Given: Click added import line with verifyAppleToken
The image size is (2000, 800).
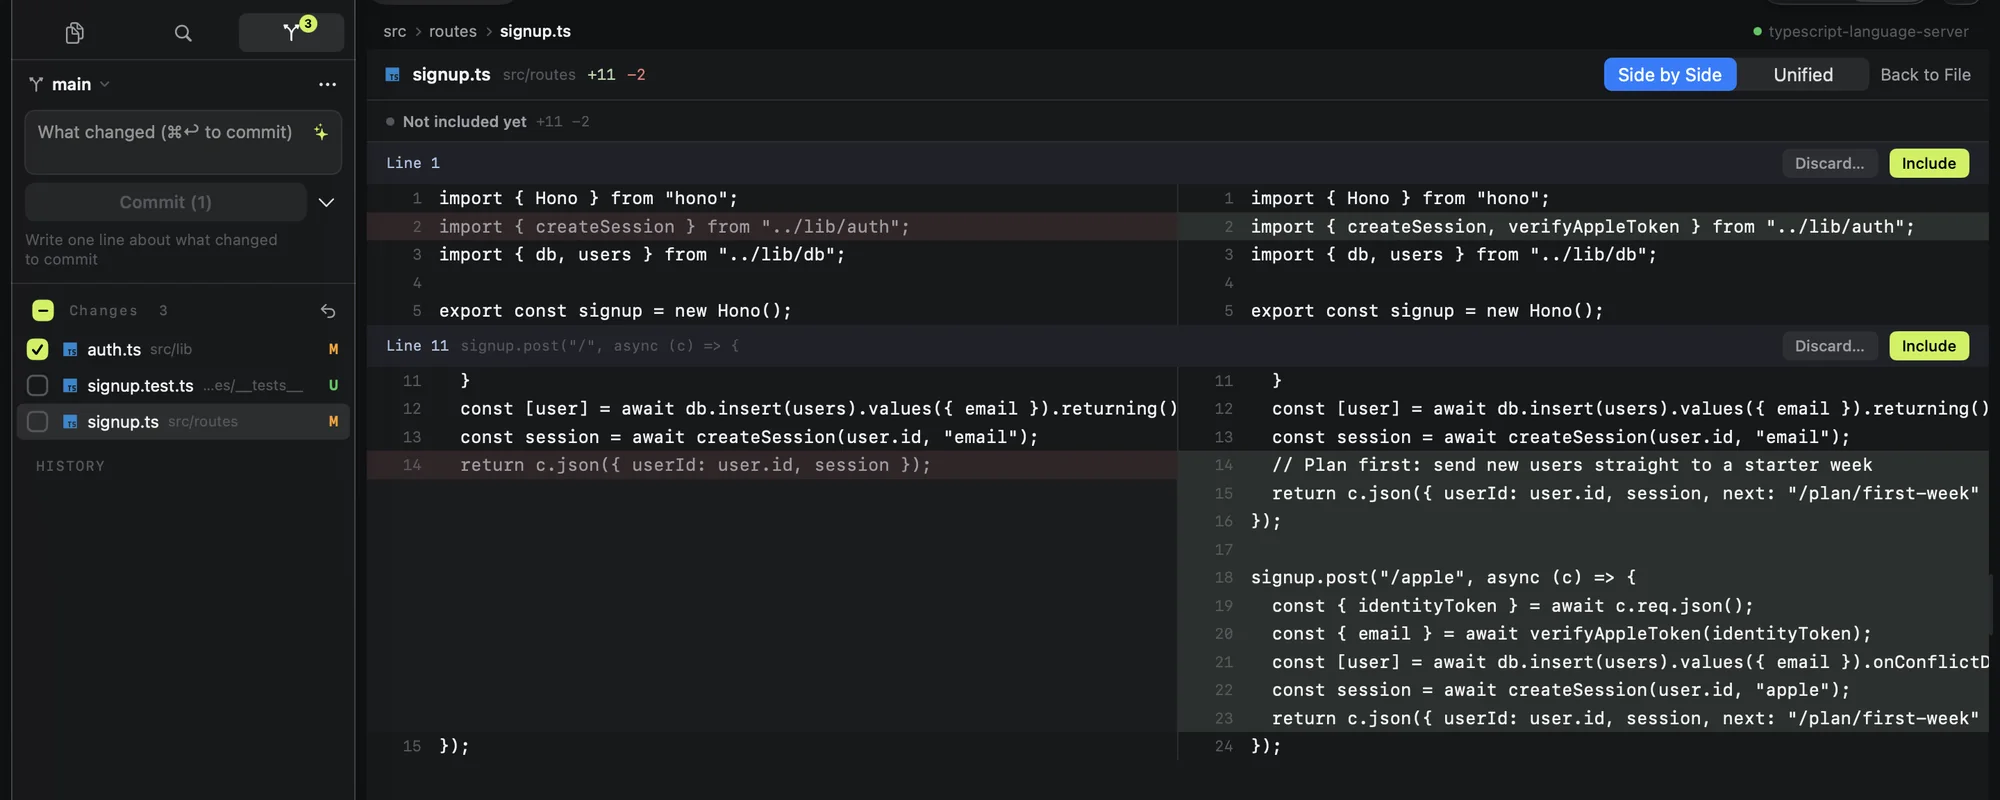Looking at the screenshot, I should [1583, 227].
